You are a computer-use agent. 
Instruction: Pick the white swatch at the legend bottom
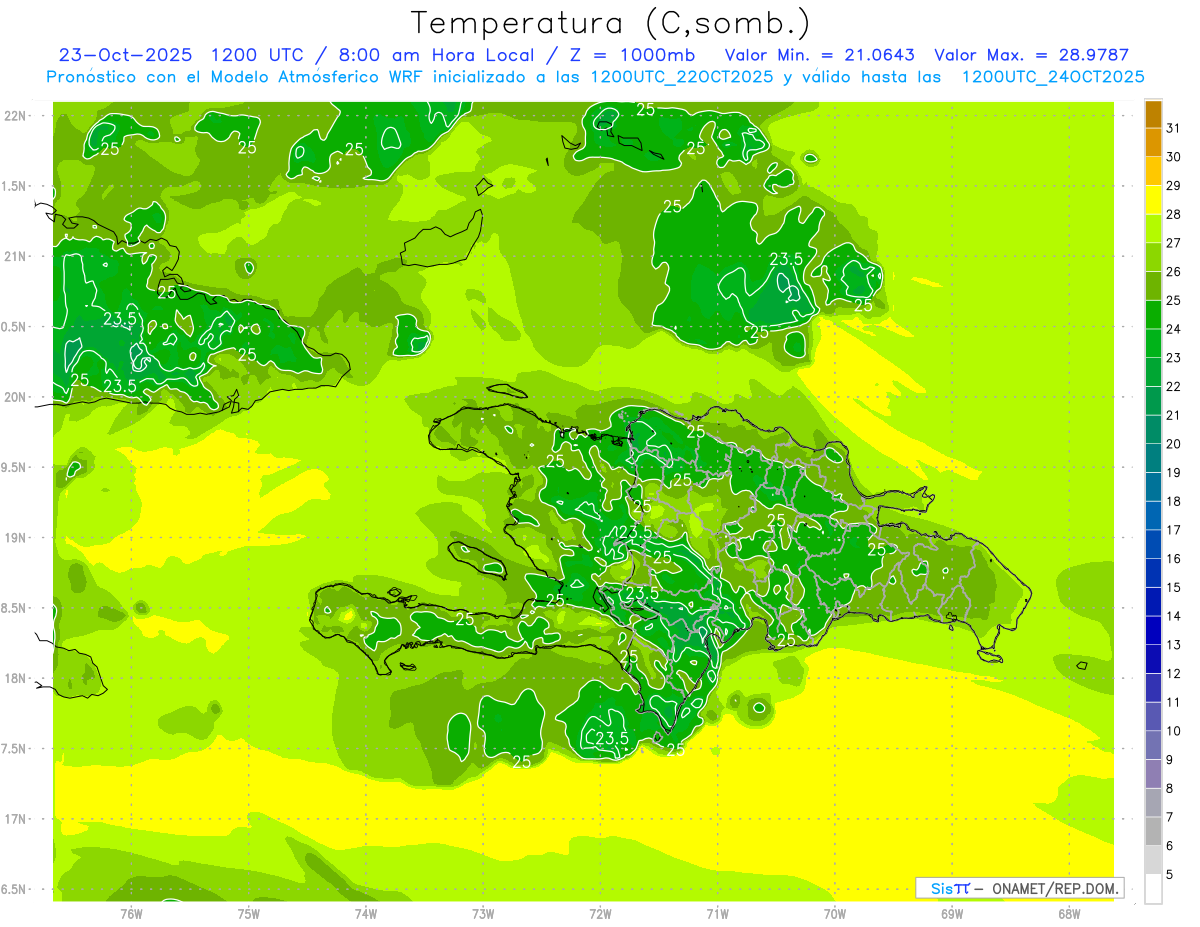(1153, 889)
